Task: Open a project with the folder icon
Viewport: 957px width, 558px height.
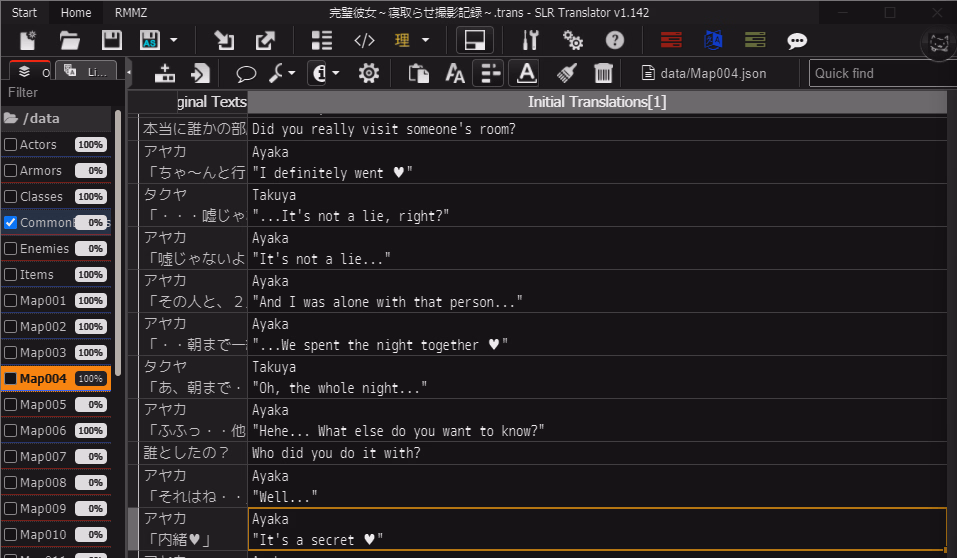Action: coord(69,41)
